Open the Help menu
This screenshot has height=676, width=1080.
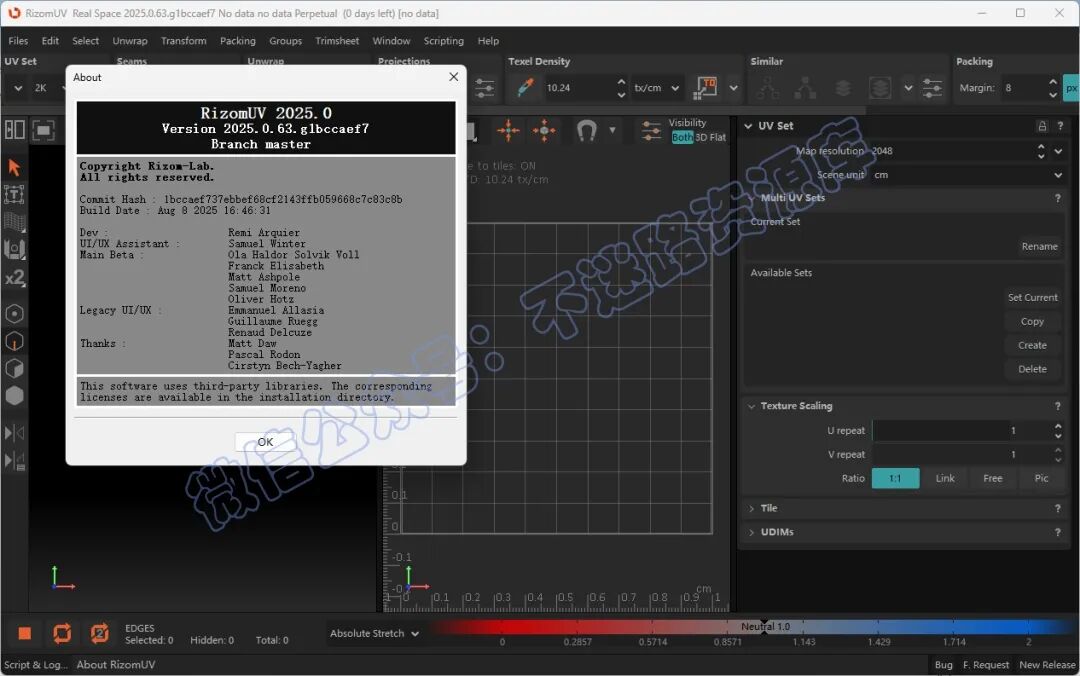[488, 41]
